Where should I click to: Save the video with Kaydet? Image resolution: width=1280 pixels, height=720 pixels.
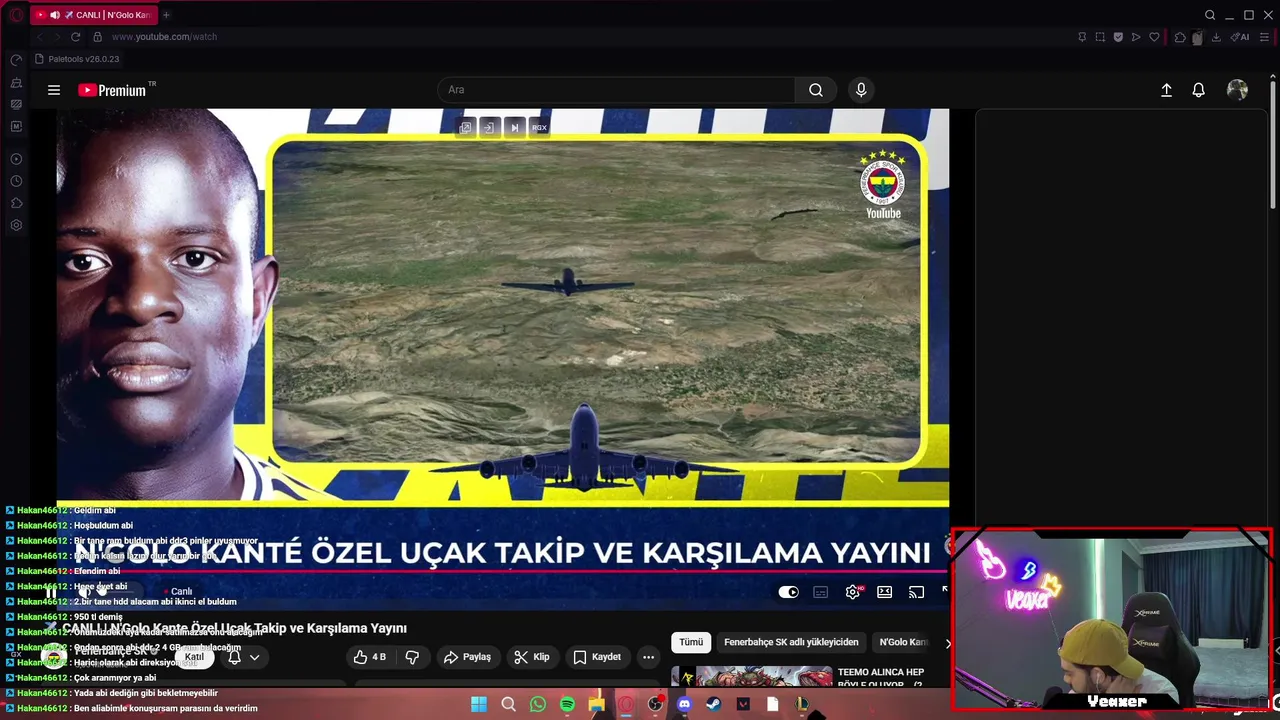[x=597, y=657]
